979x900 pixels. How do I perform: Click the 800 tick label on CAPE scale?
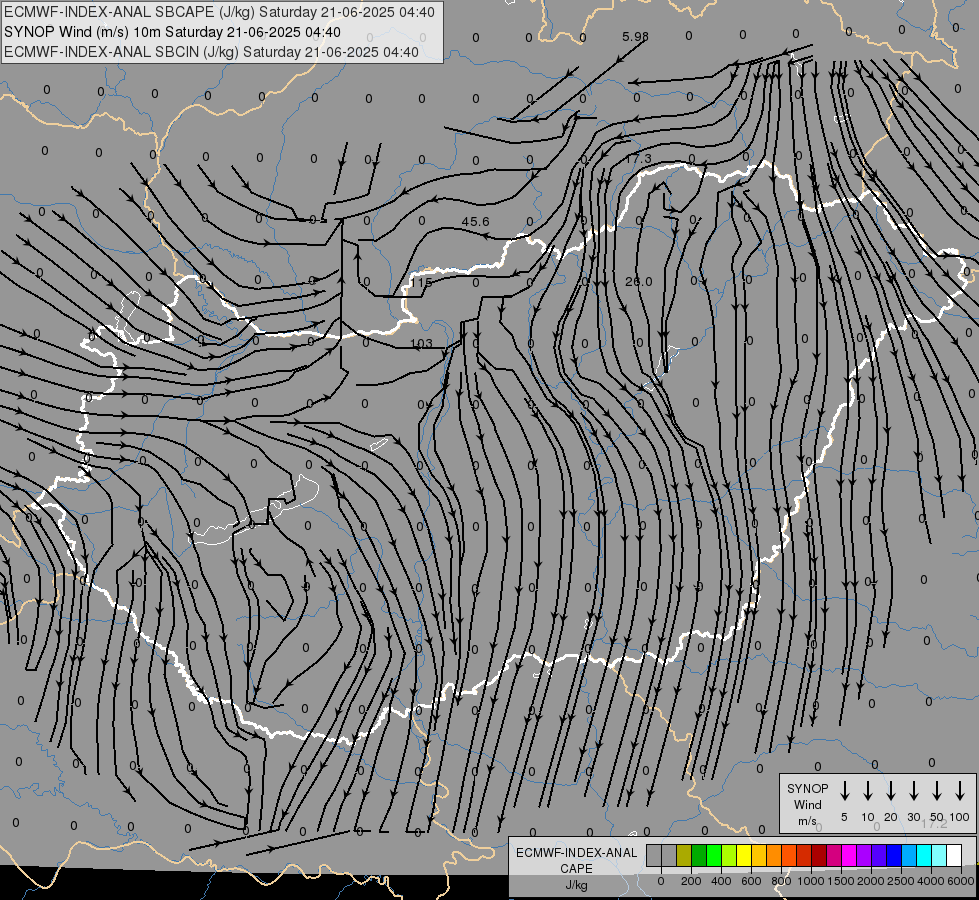click(x=781, y=881)
